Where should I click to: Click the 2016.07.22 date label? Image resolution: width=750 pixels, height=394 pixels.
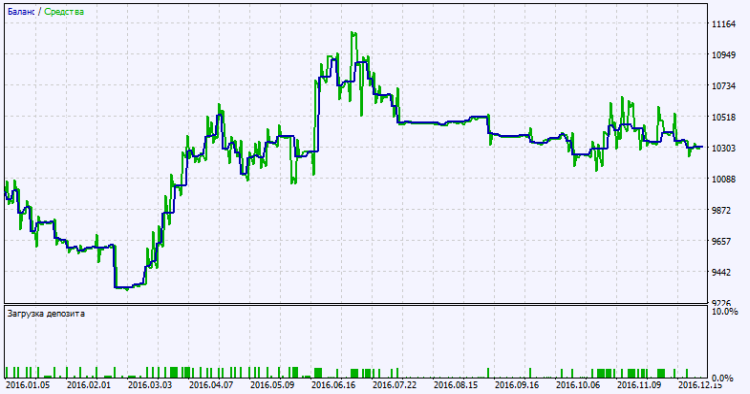pos(395,385)
